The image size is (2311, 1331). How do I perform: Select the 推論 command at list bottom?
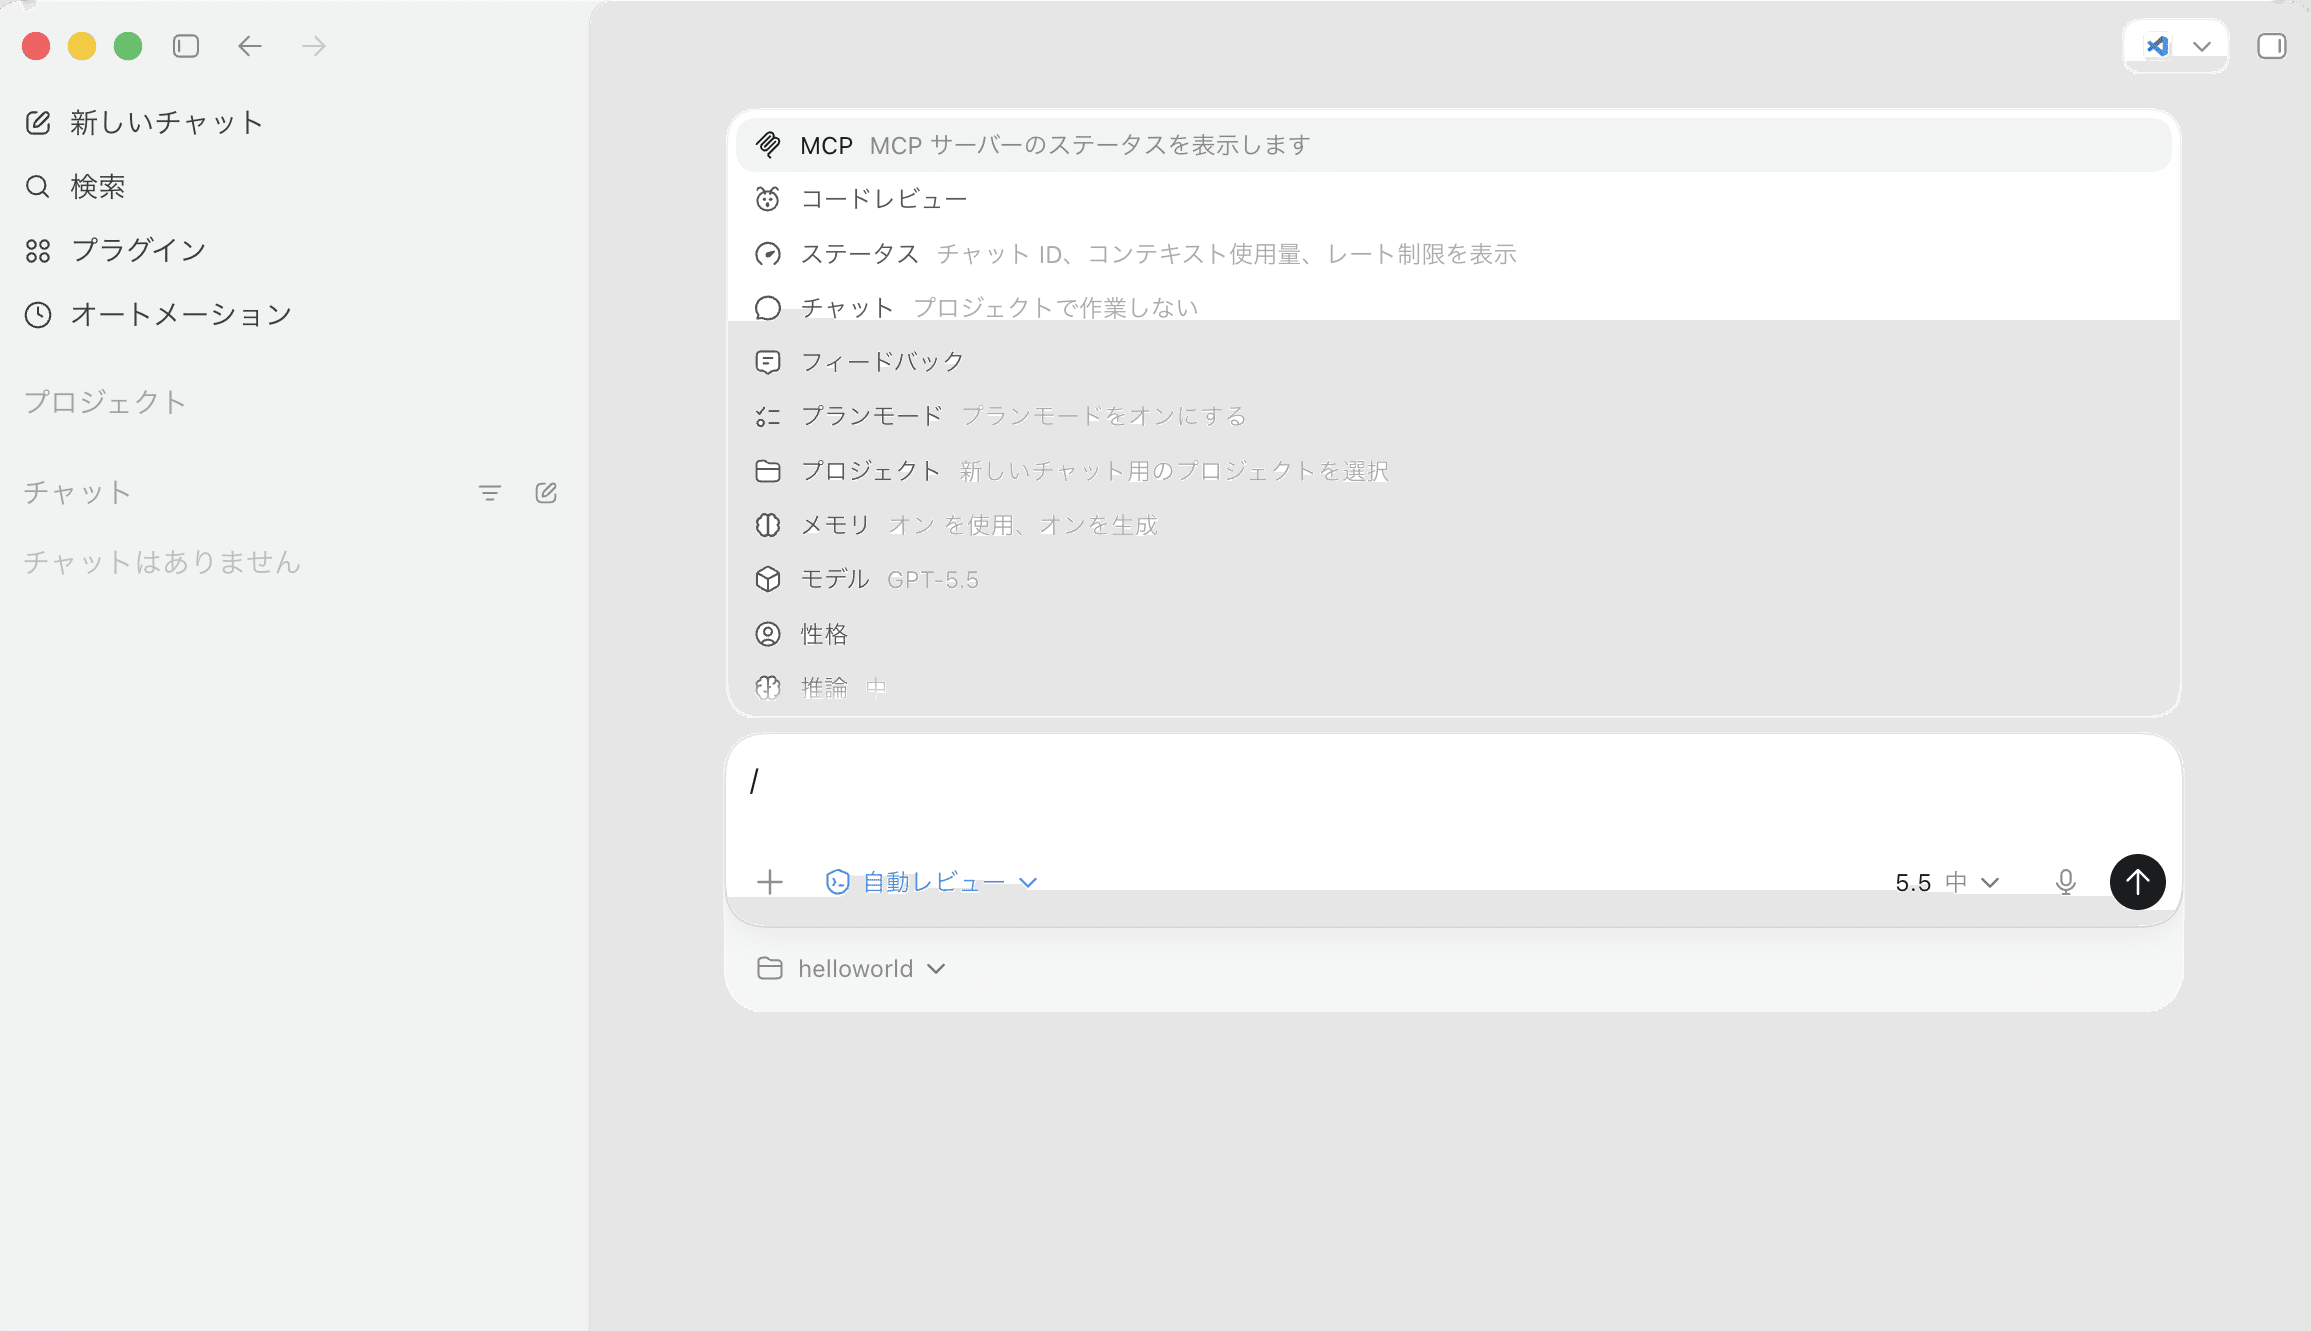[1454, 688]
